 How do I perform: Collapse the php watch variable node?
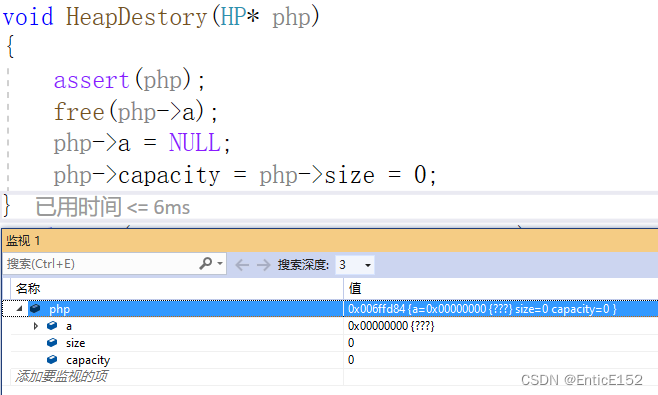point(19,309)
